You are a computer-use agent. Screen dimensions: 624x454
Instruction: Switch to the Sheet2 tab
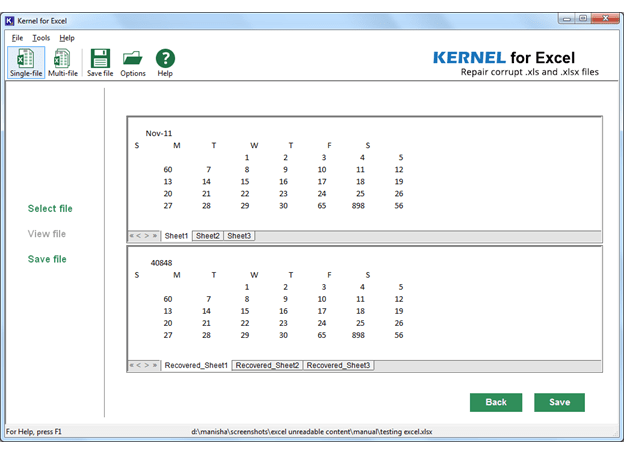(x=207, y=236)
